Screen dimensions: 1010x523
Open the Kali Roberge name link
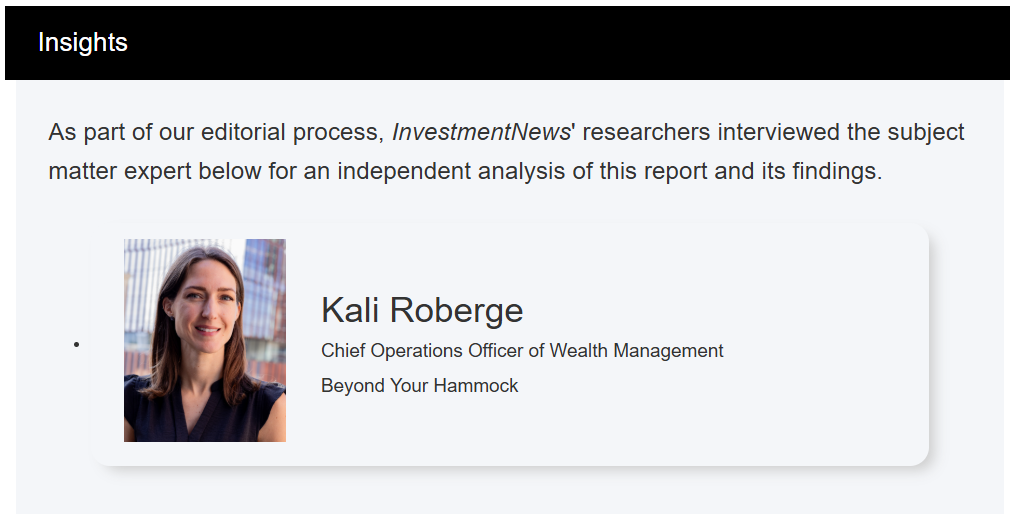coord(422,310)
